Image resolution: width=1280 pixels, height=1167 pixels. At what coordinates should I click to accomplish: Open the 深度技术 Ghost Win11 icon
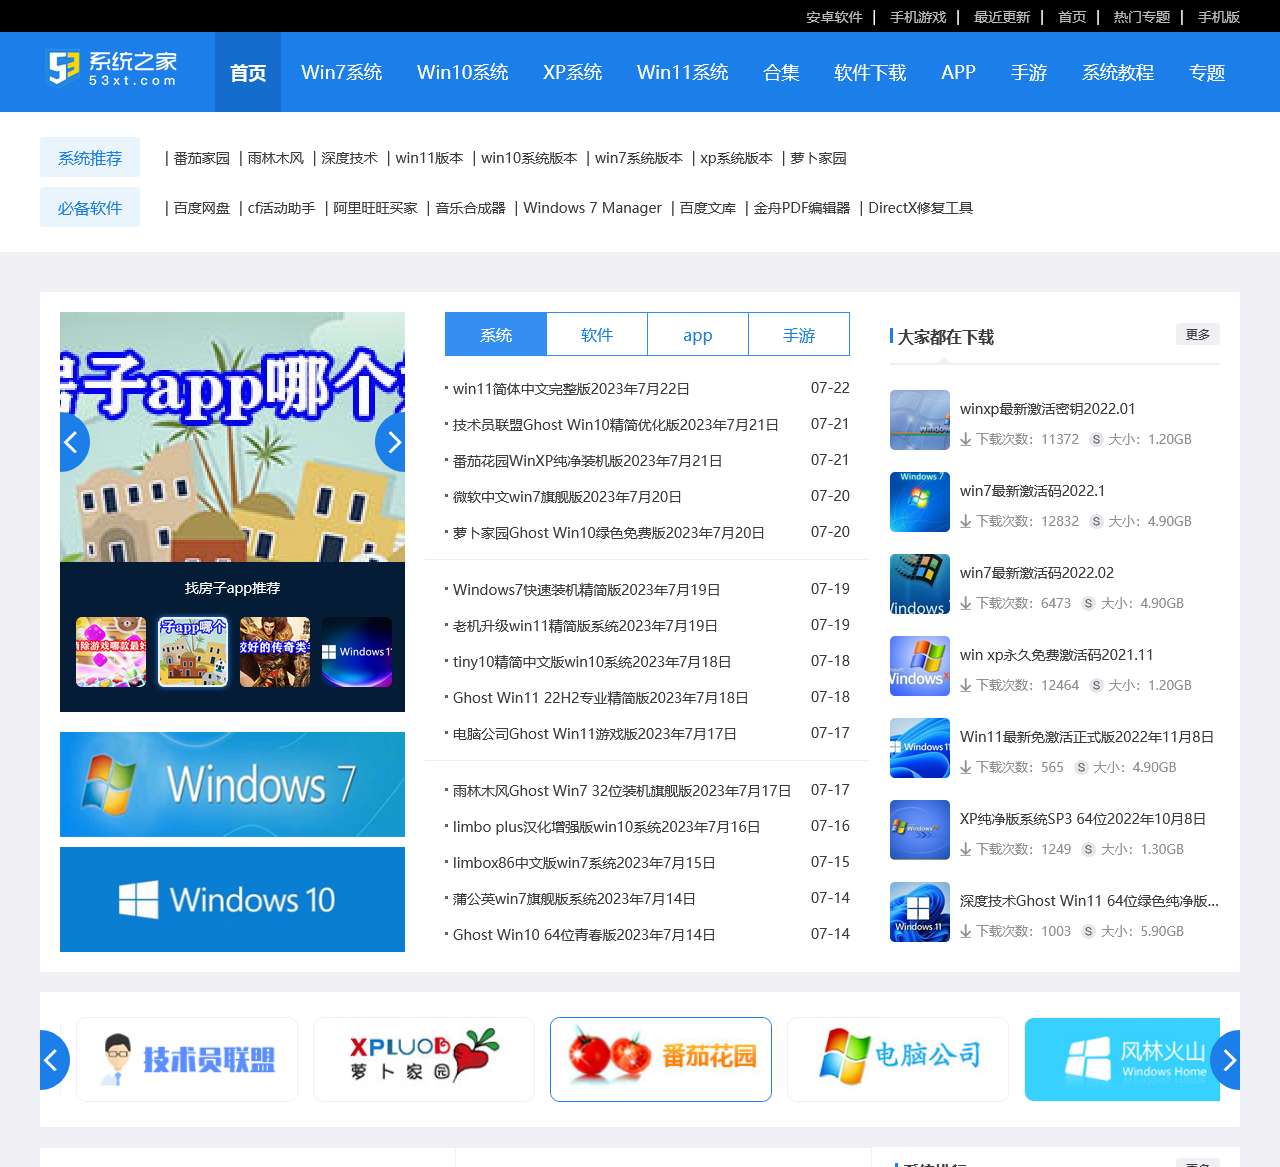click(x=919, y=912)
